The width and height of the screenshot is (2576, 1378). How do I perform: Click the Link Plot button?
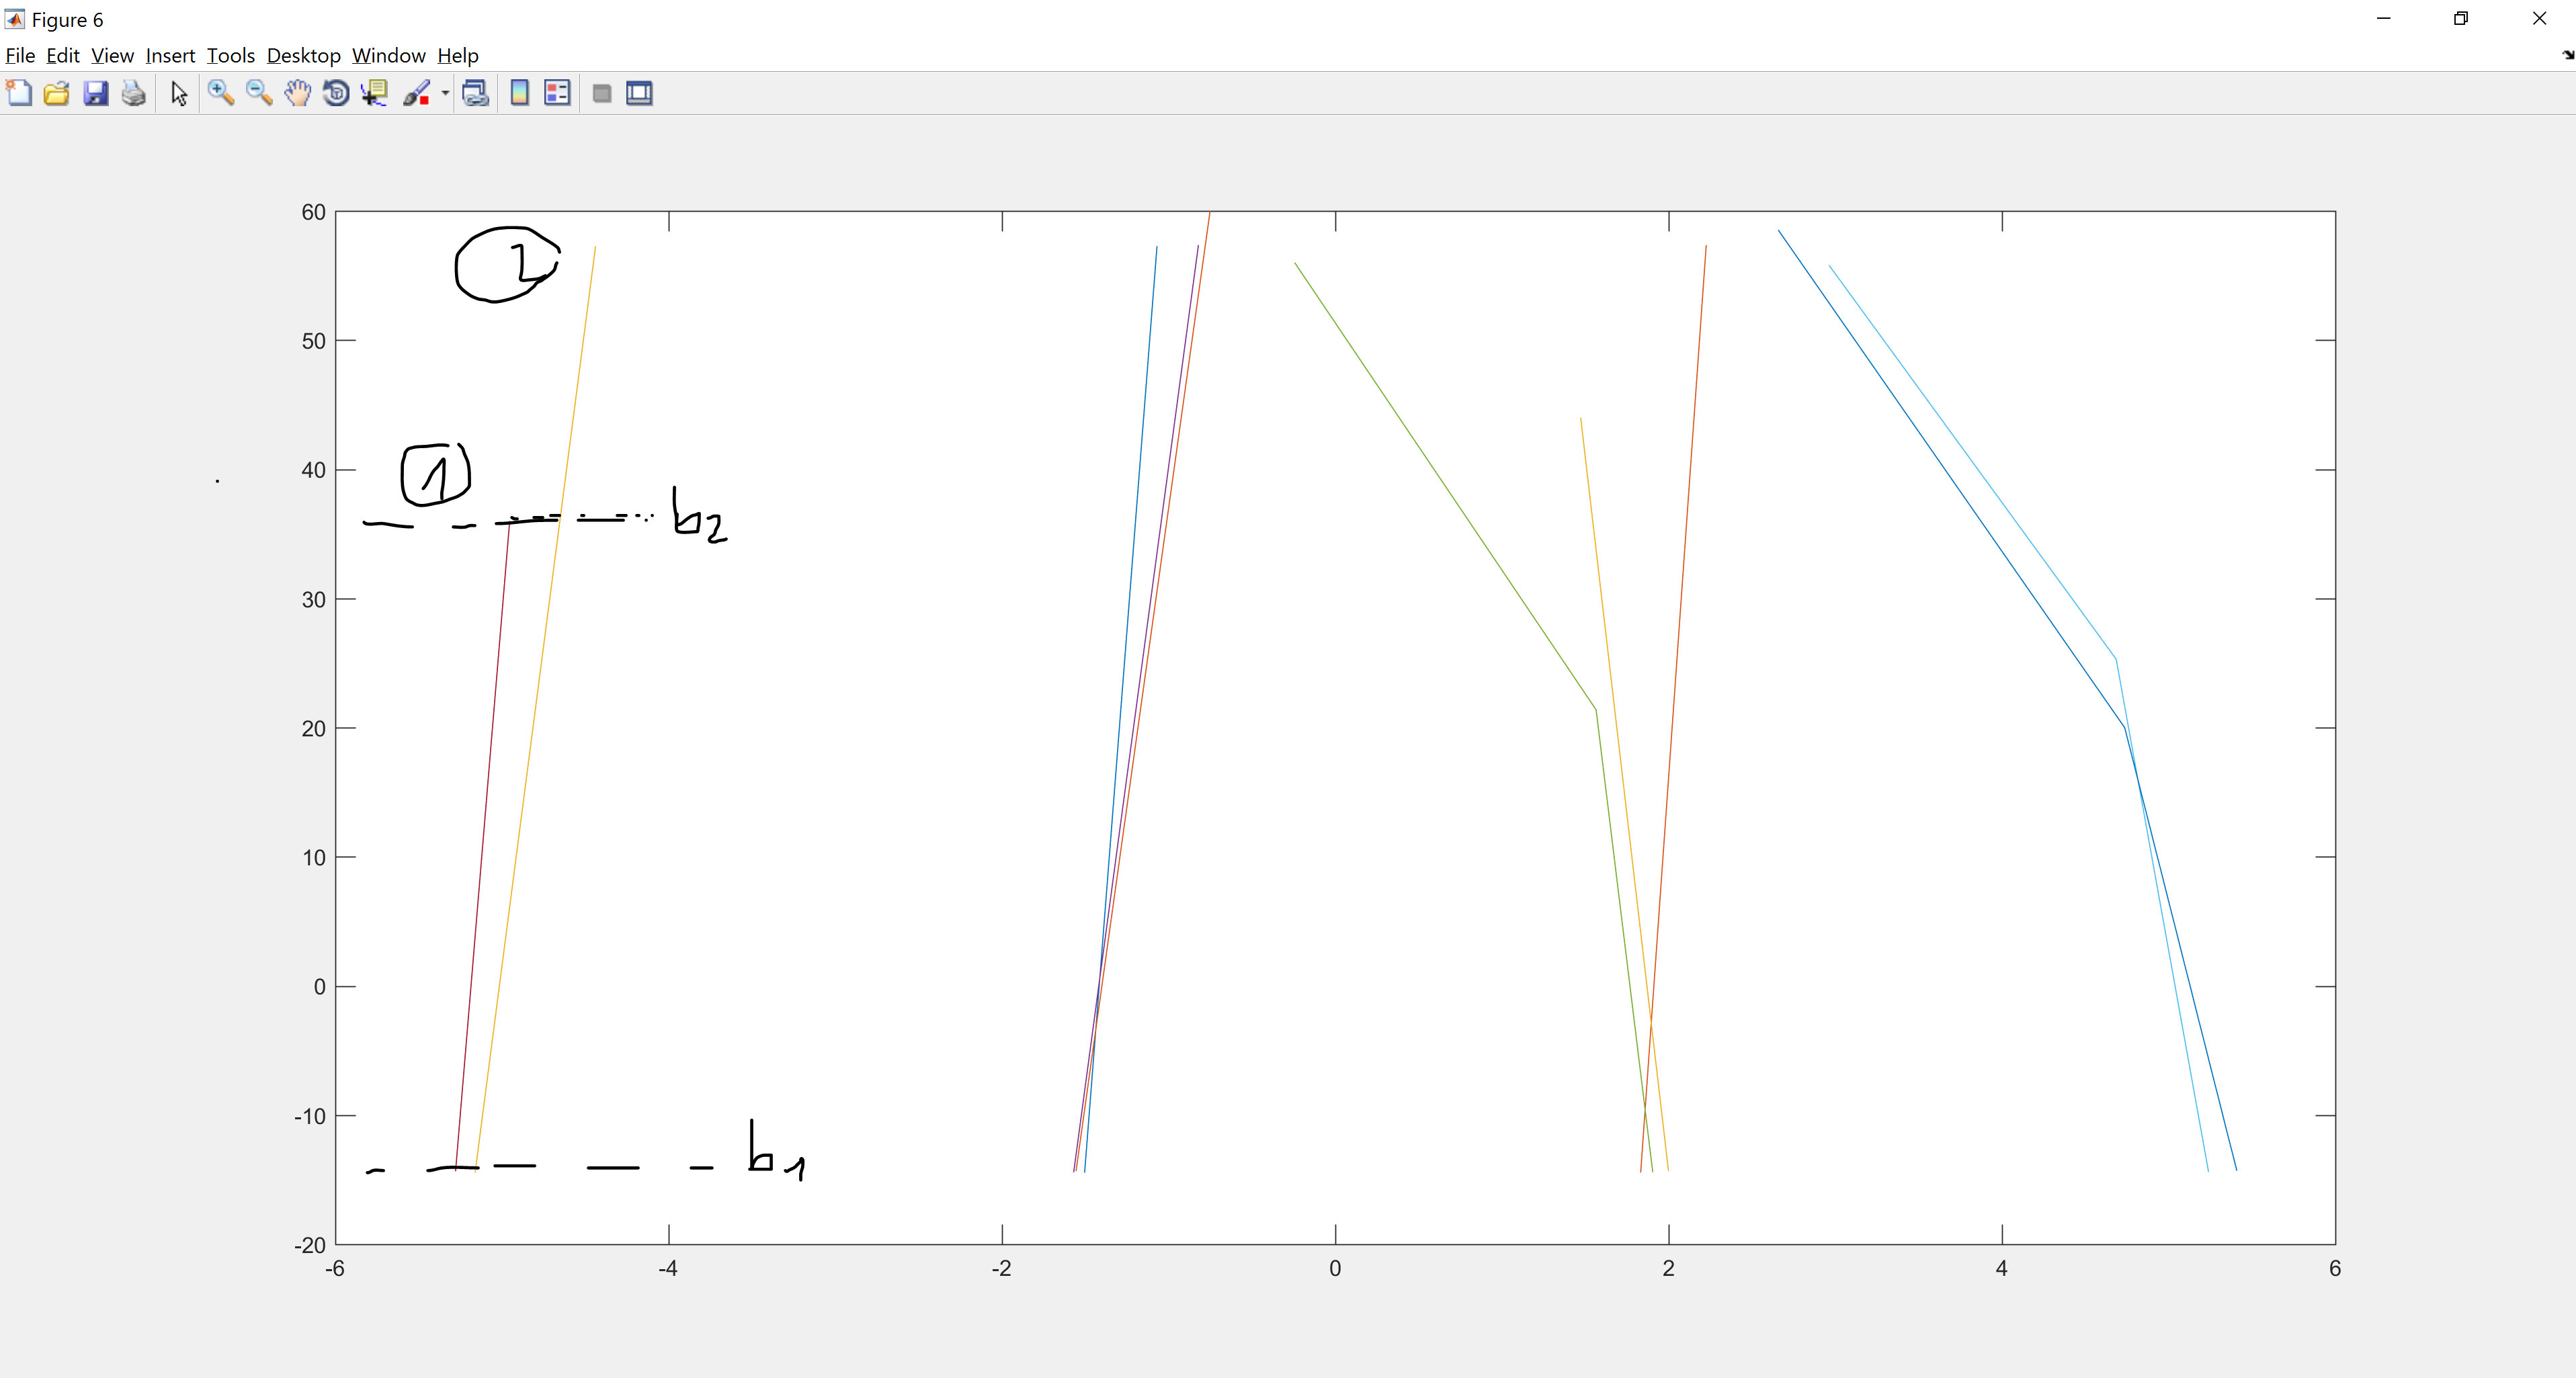coord(475,93)
